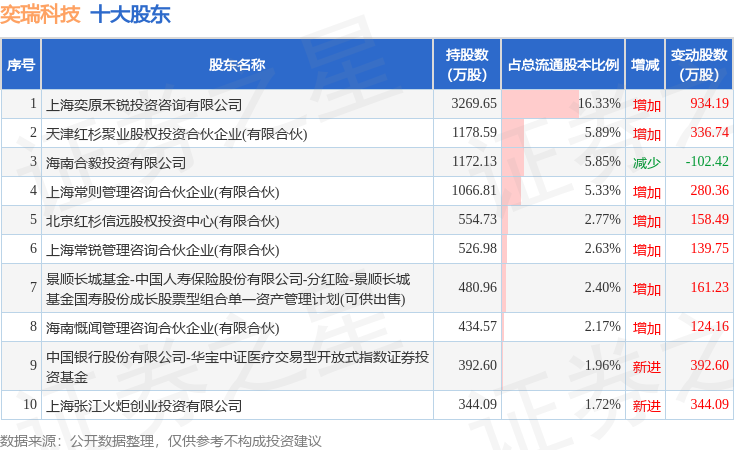Select the 股东名称 column header
734x450 pixels.
click(x=237, y=65)
